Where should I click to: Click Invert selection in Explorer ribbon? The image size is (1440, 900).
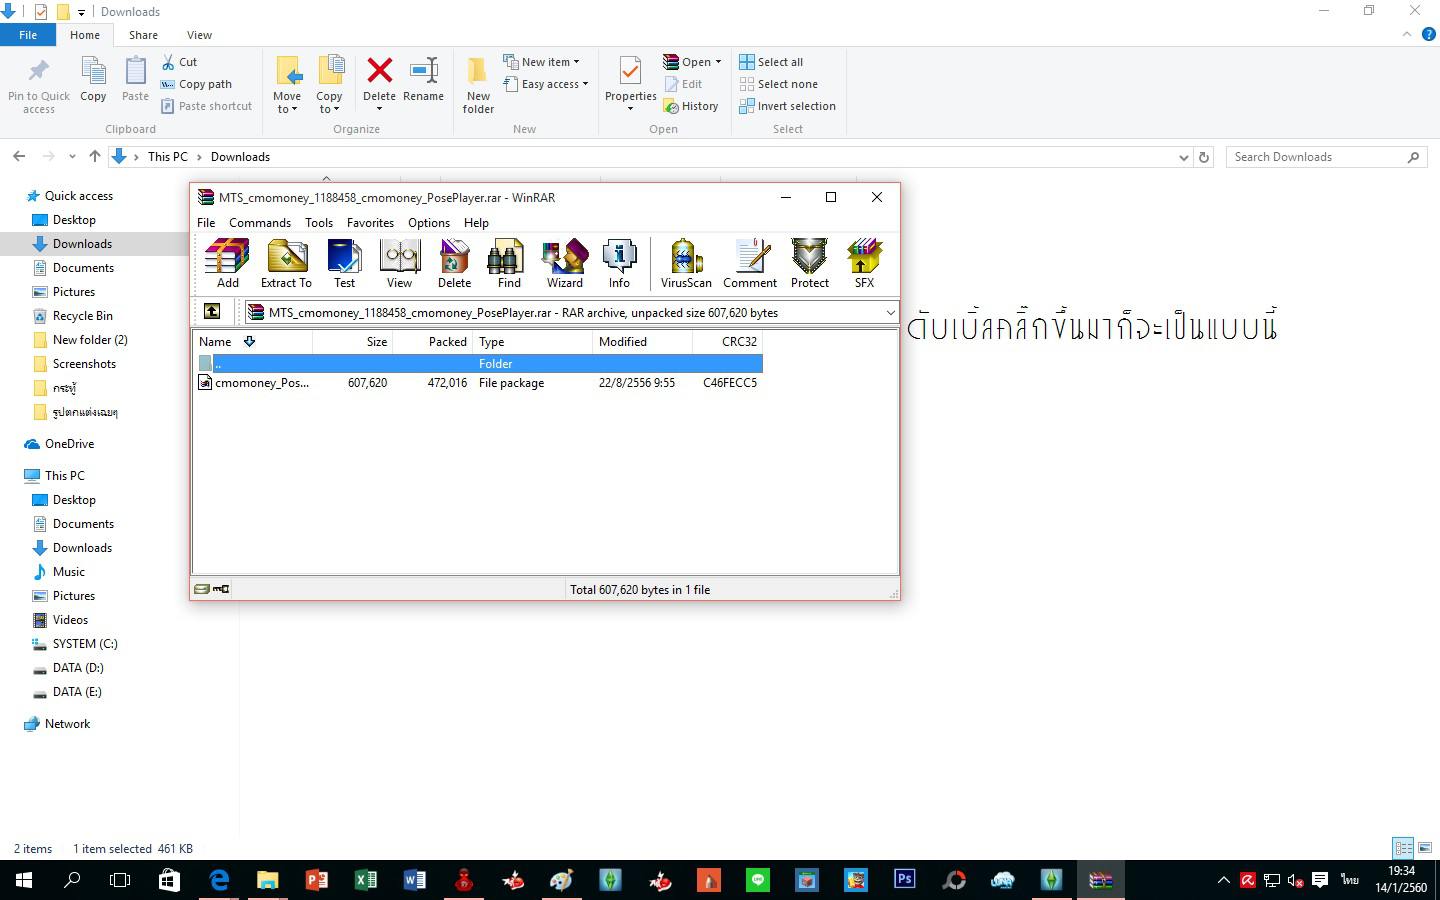click(x=787, y=106)
